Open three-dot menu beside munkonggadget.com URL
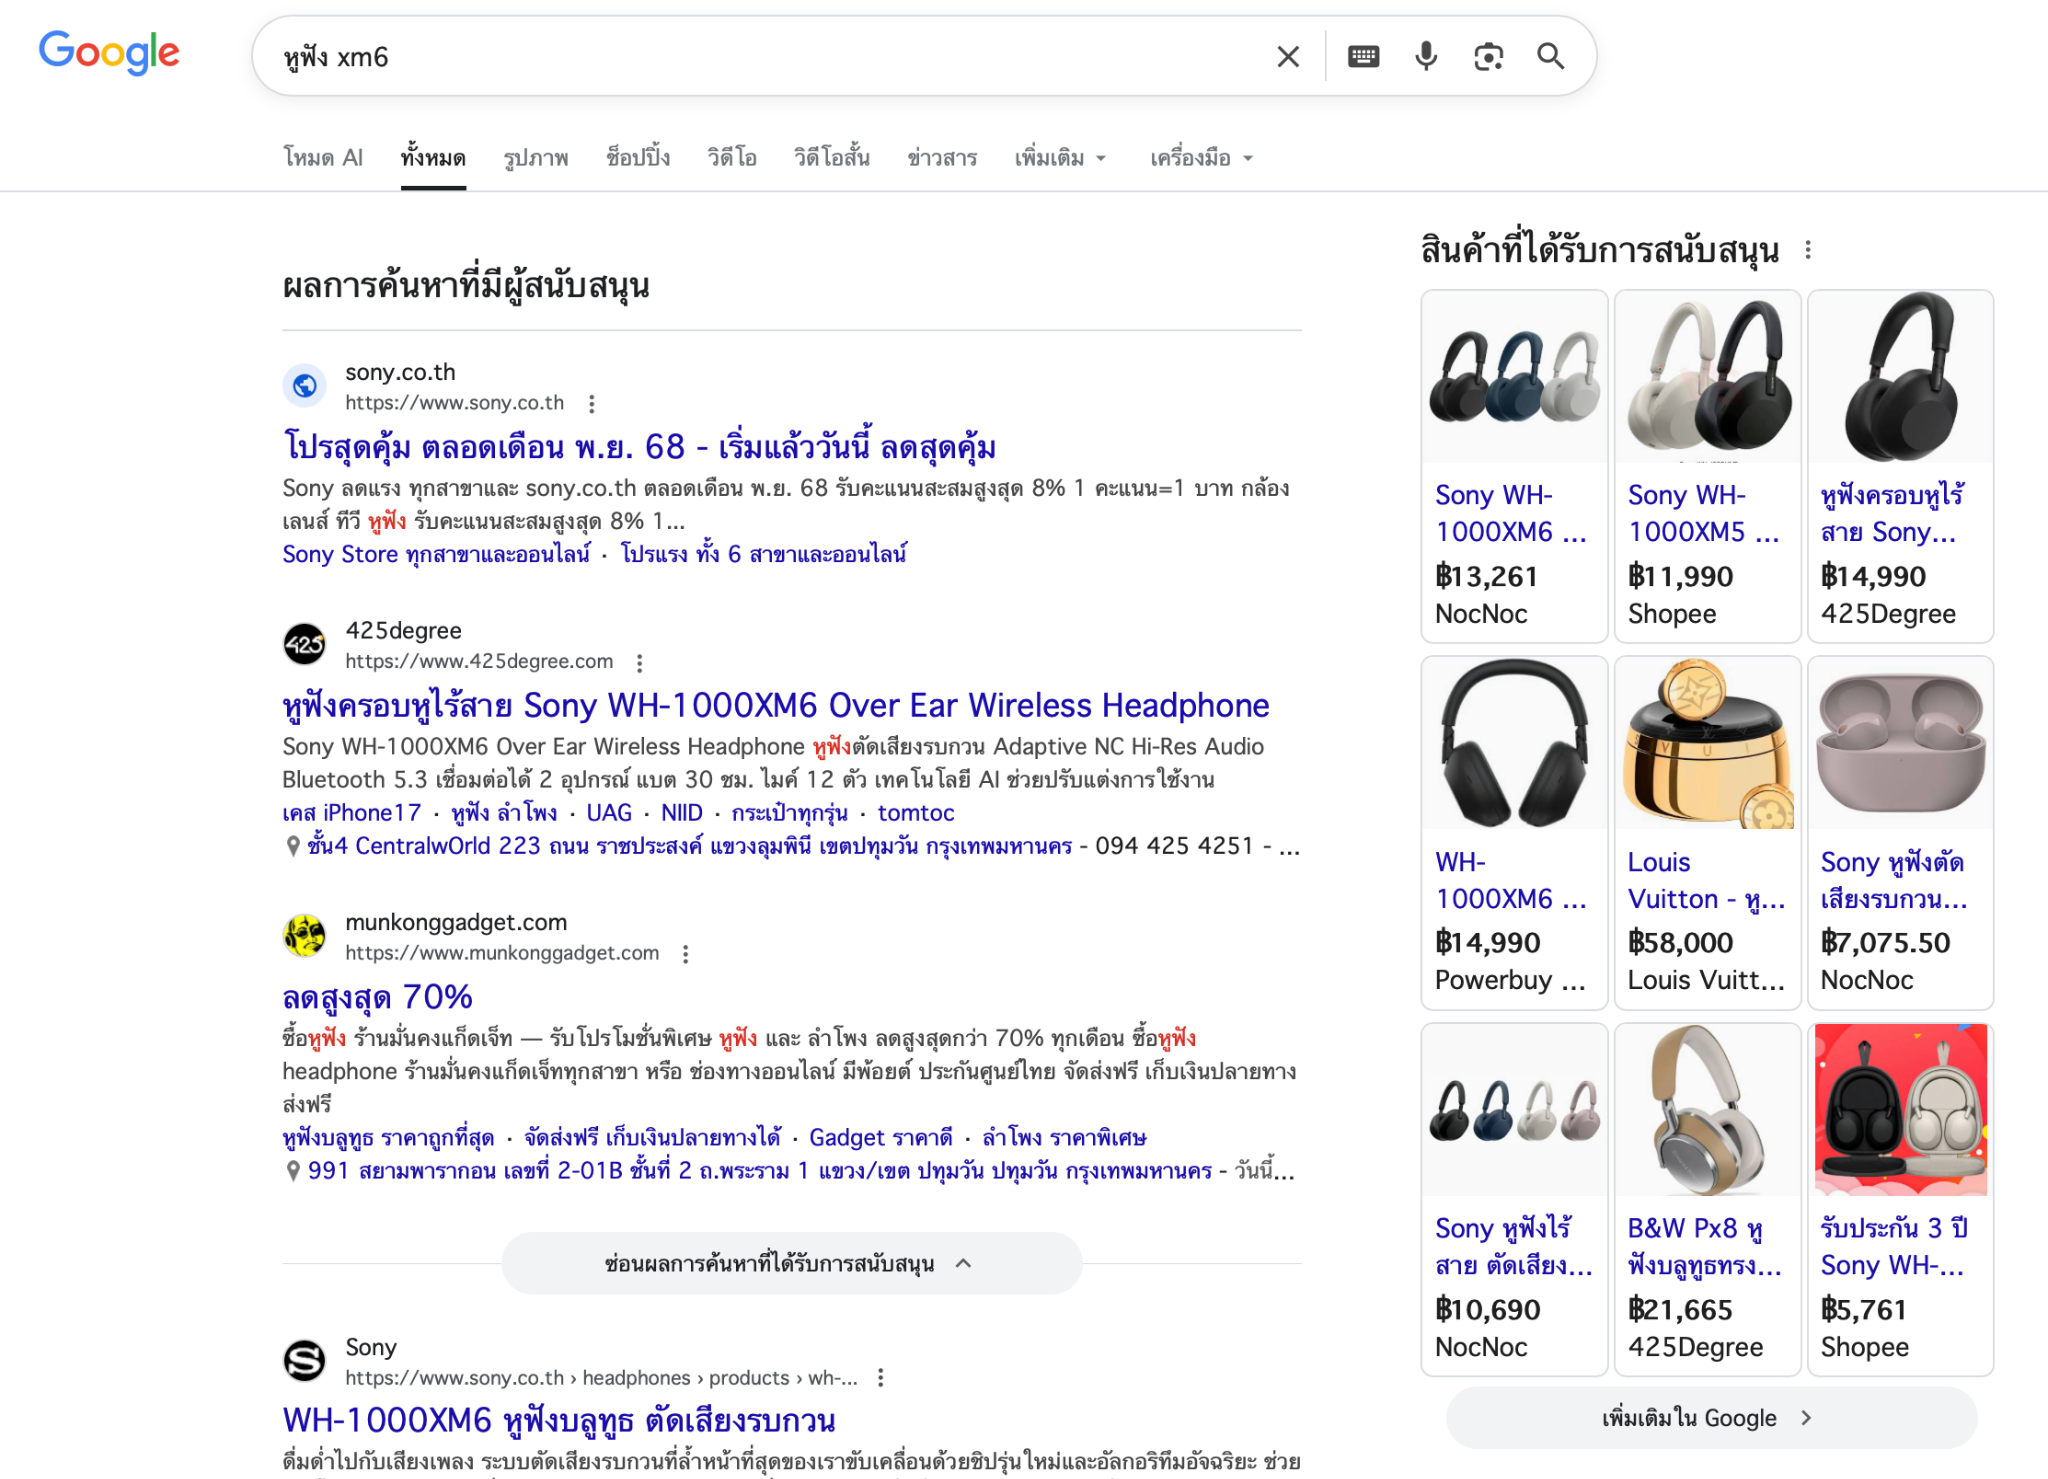This screenshot has height=1479, width=2048. (686, 954)
